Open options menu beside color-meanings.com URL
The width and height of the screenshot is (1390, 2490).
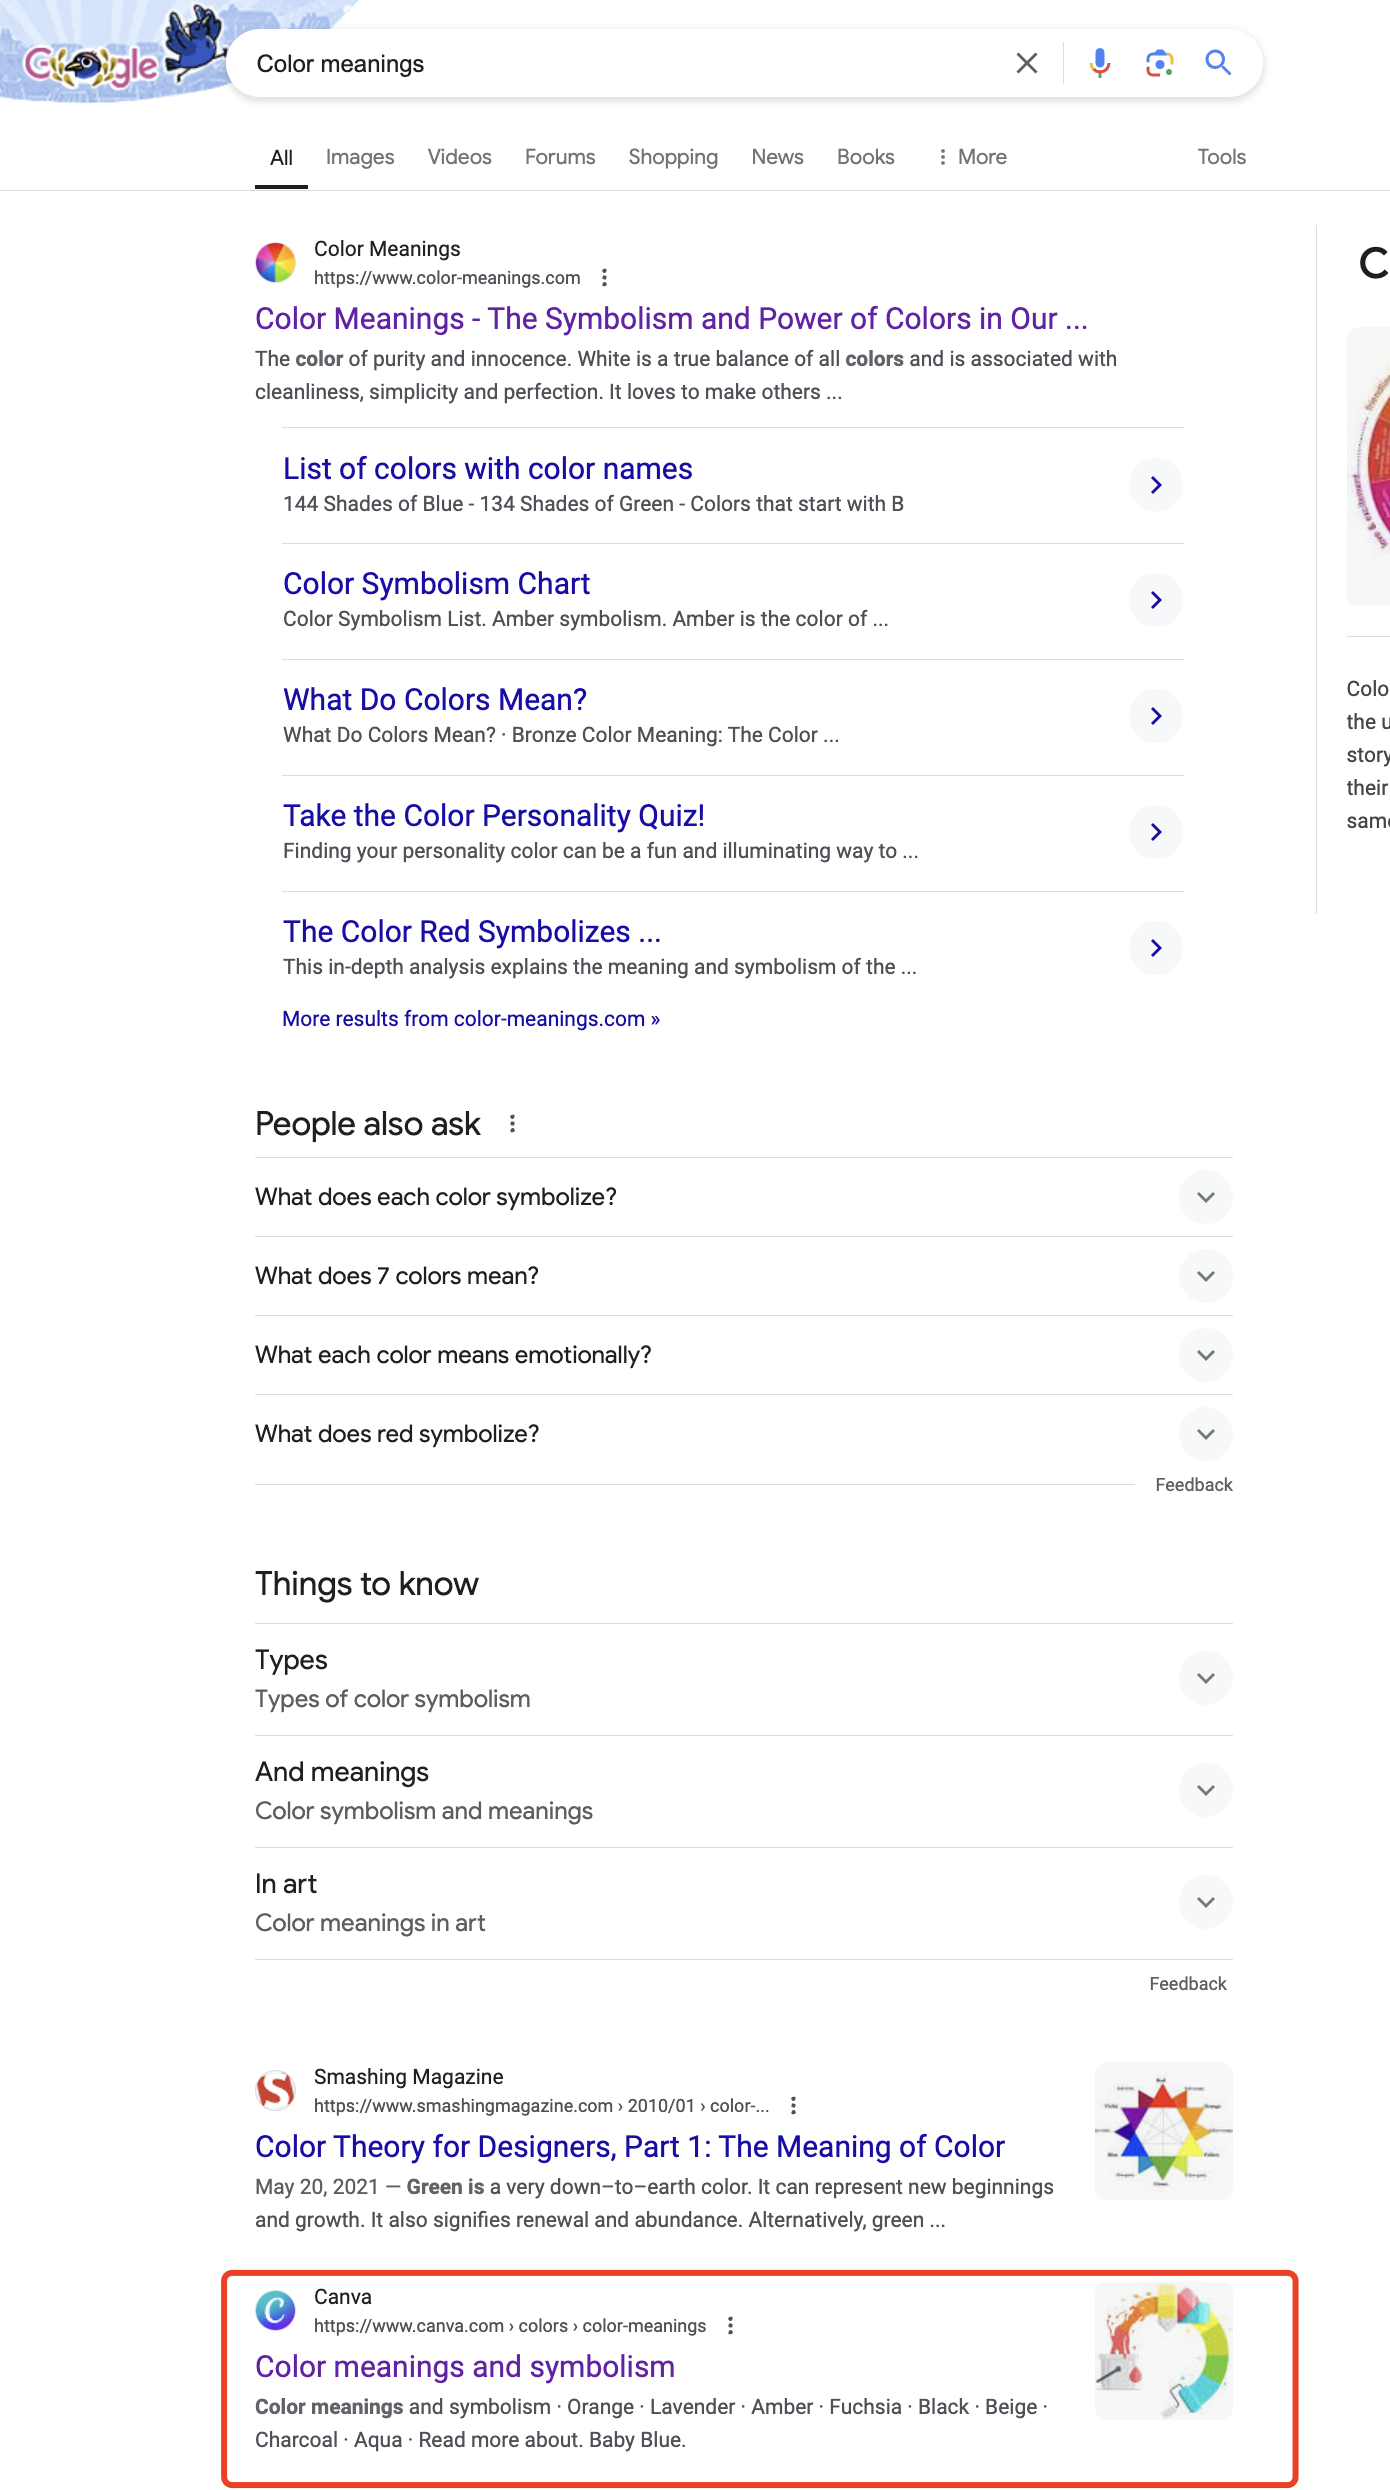[604, 278]
